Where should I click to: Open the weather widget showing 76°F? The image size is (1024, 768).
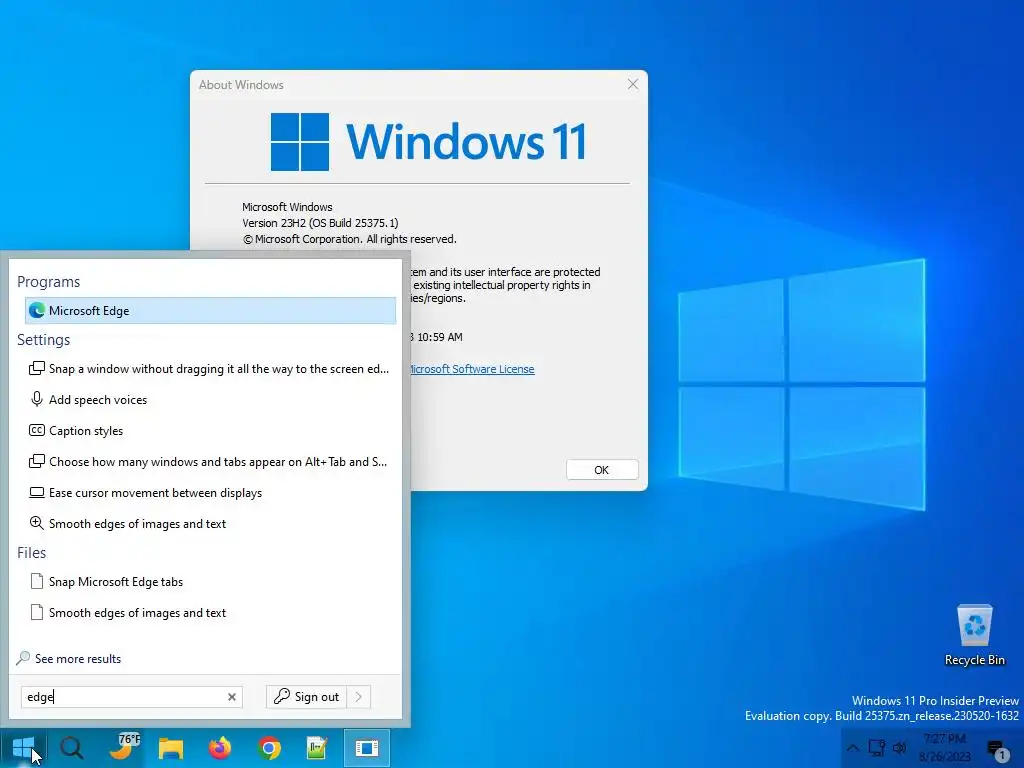(123, 748)
